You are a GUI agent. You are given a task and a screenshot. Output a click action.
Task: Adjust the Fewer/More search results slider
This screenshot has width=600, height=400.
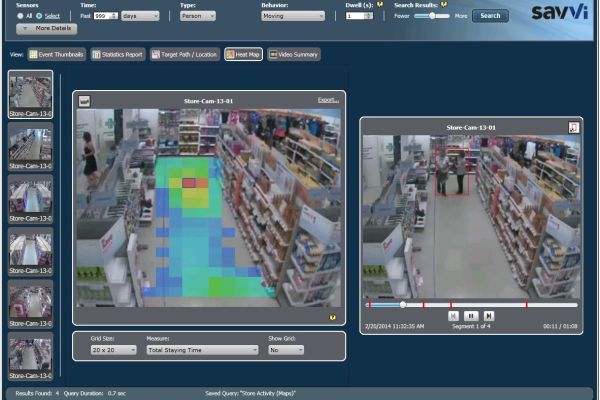[x=432, y=16]
